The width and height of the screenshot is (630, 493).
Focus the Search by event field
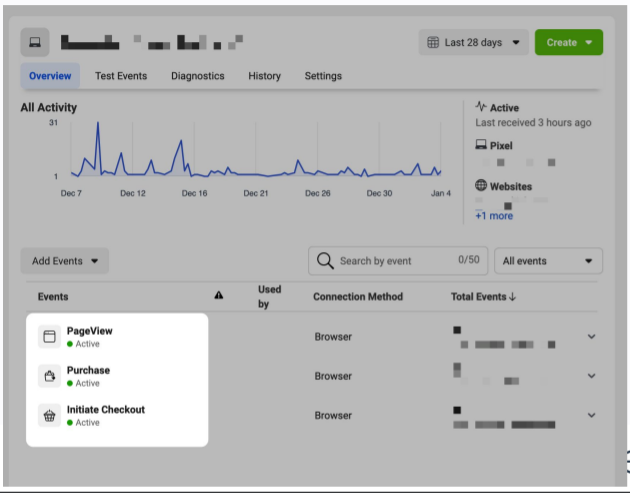pos(398,261)
